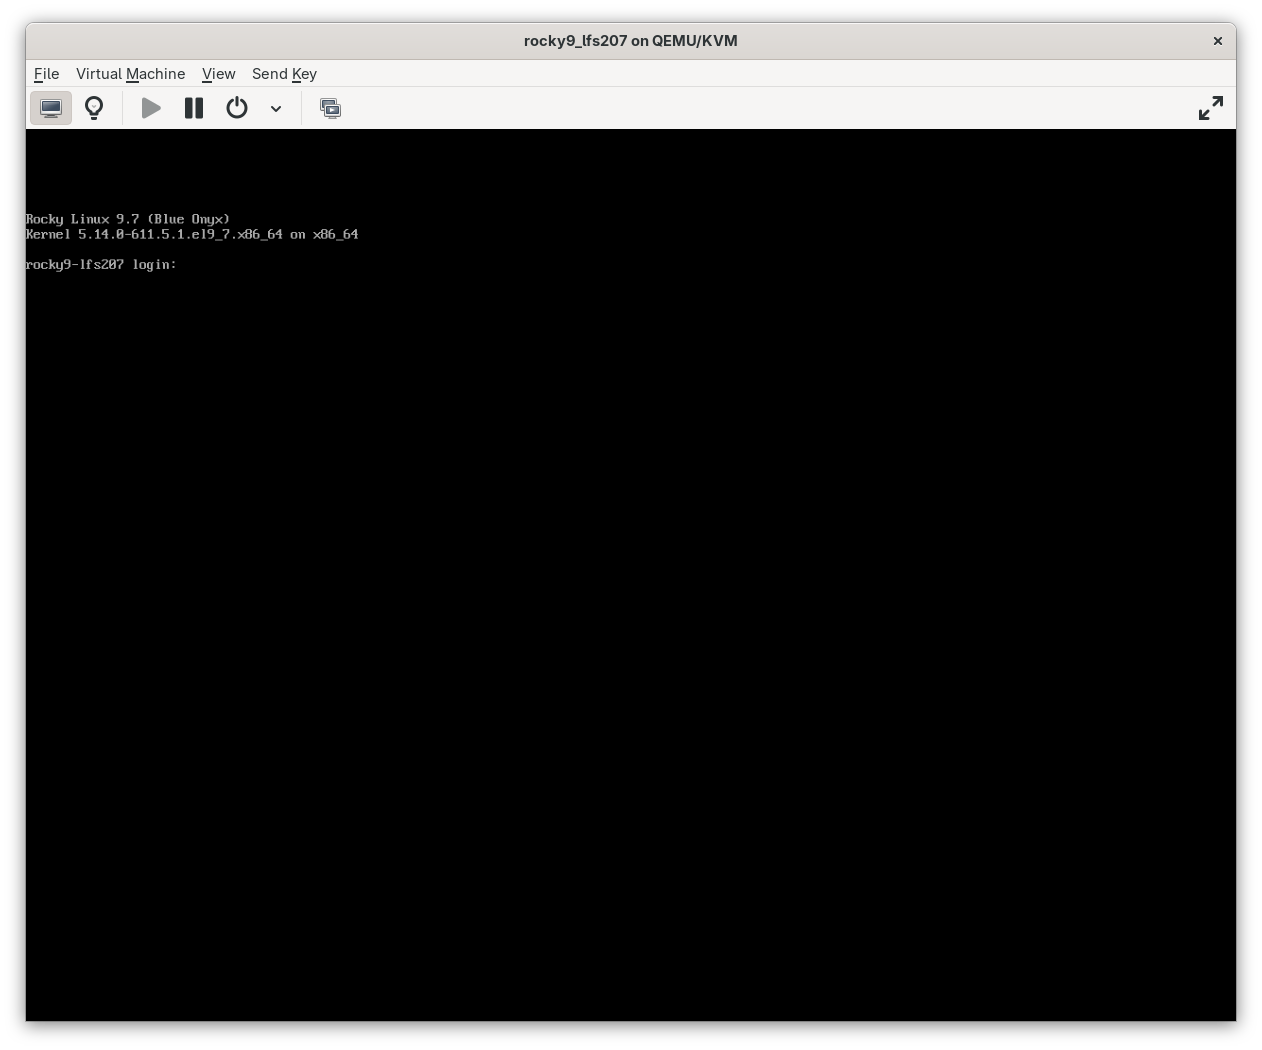The height and width of the screenshot is (1050, 1262).
Task: Open the View menu
Action: click(x=218, y=74)
